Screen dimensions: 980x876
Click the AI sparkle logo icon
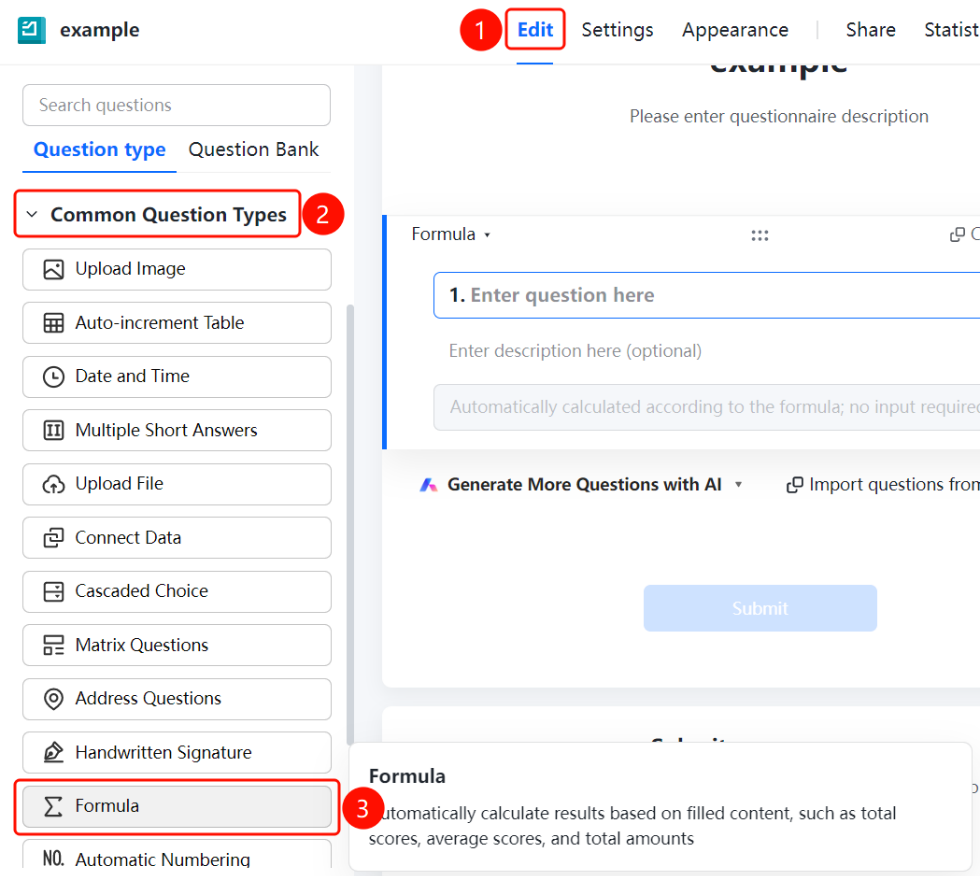(428, 485)
